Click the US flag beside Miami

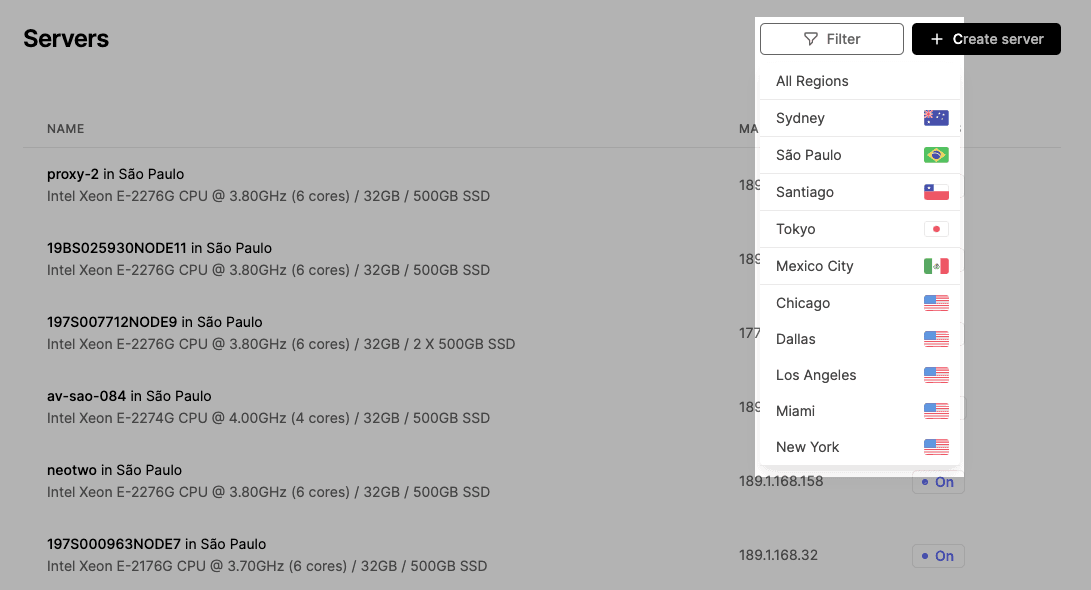[x=936, y=410]
